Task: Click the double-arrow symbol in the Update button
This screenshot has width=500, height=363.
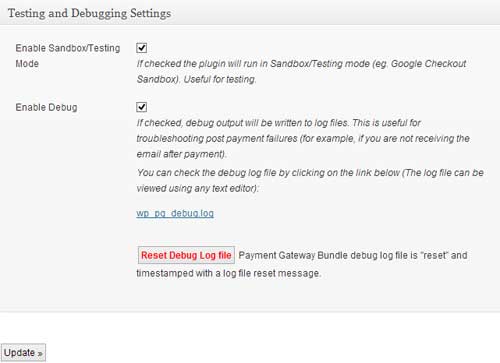Action: pos(40,354)
